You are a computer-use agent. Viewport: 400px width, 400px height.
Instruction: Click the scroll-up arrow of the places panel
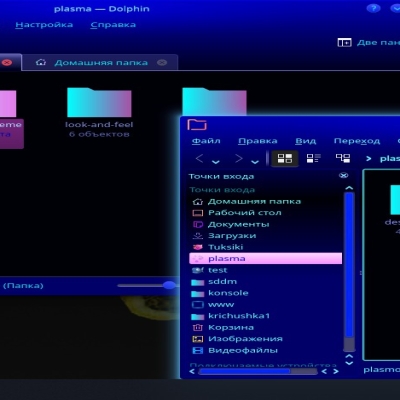click(349, 188)
